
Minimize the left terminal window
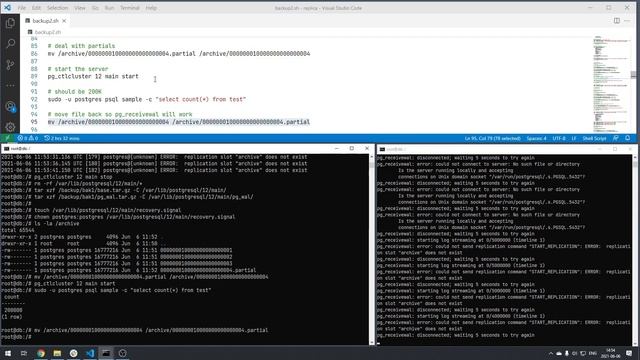(x=336, y=149)
